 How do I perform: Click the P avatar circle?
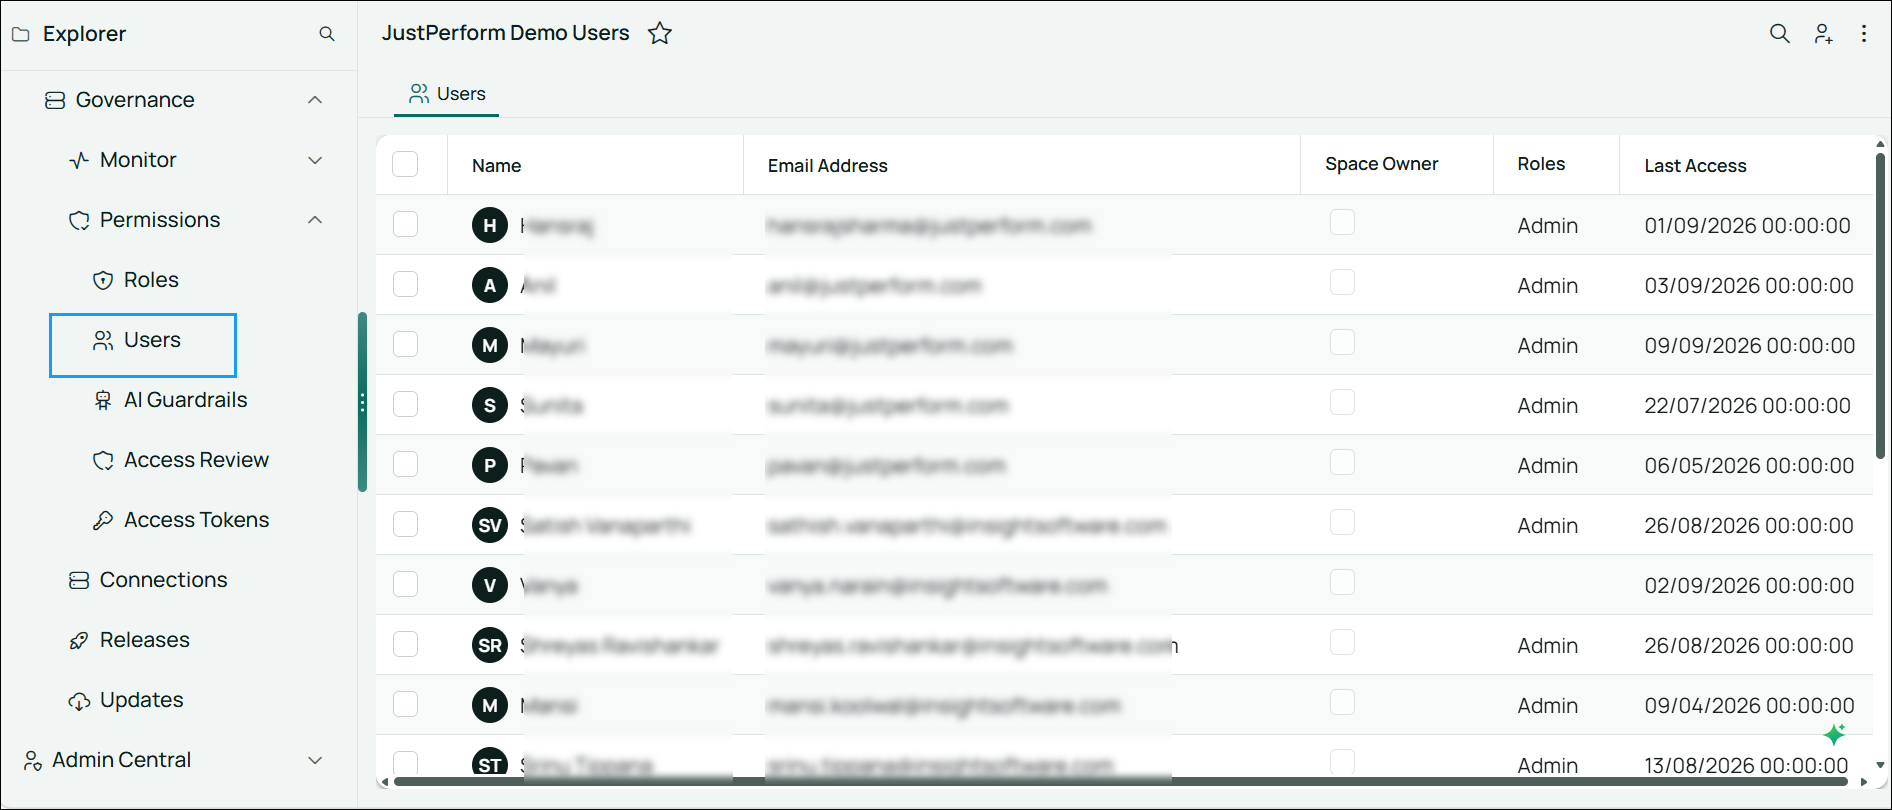coord(490,465)
